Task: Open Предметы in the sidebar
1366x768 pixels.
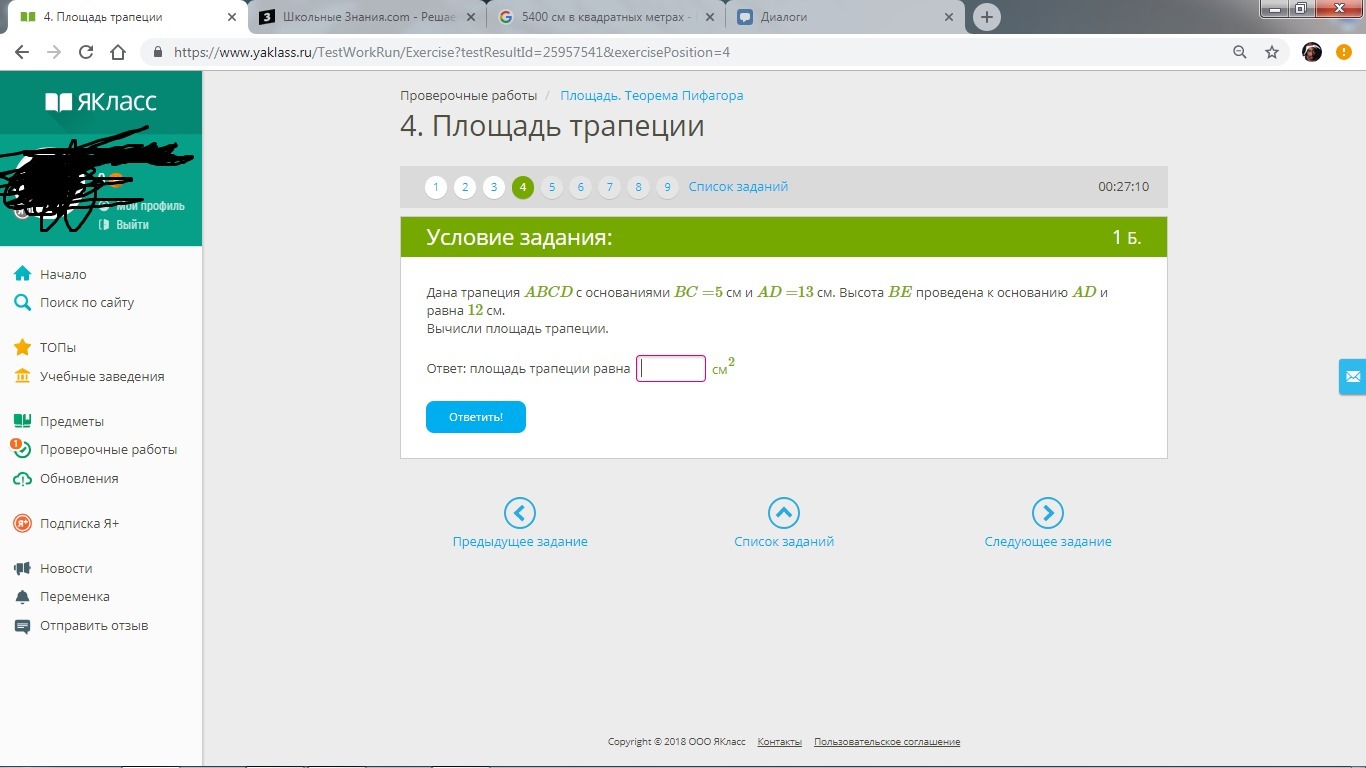Action: 72,421
